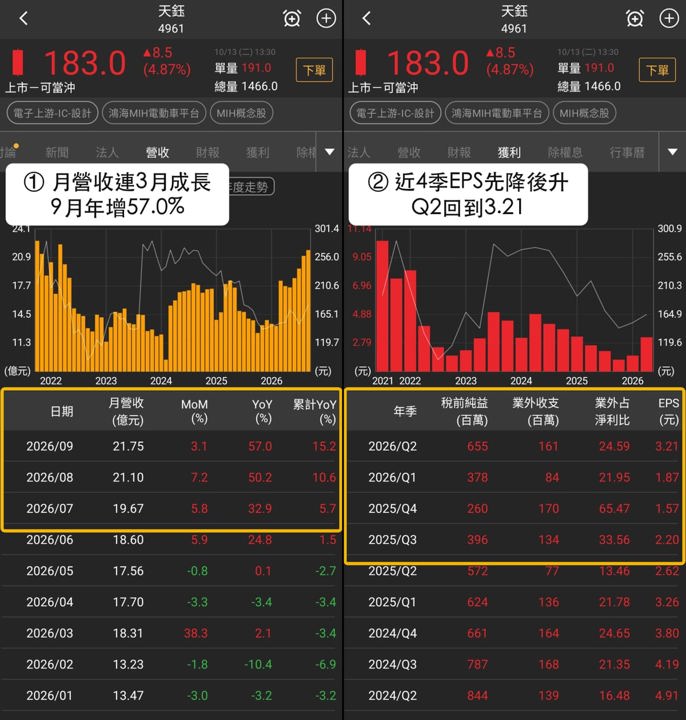Tap 下單 order button in left panel
The height and width of the screenshot is (720, 686).
coord(315,70)
